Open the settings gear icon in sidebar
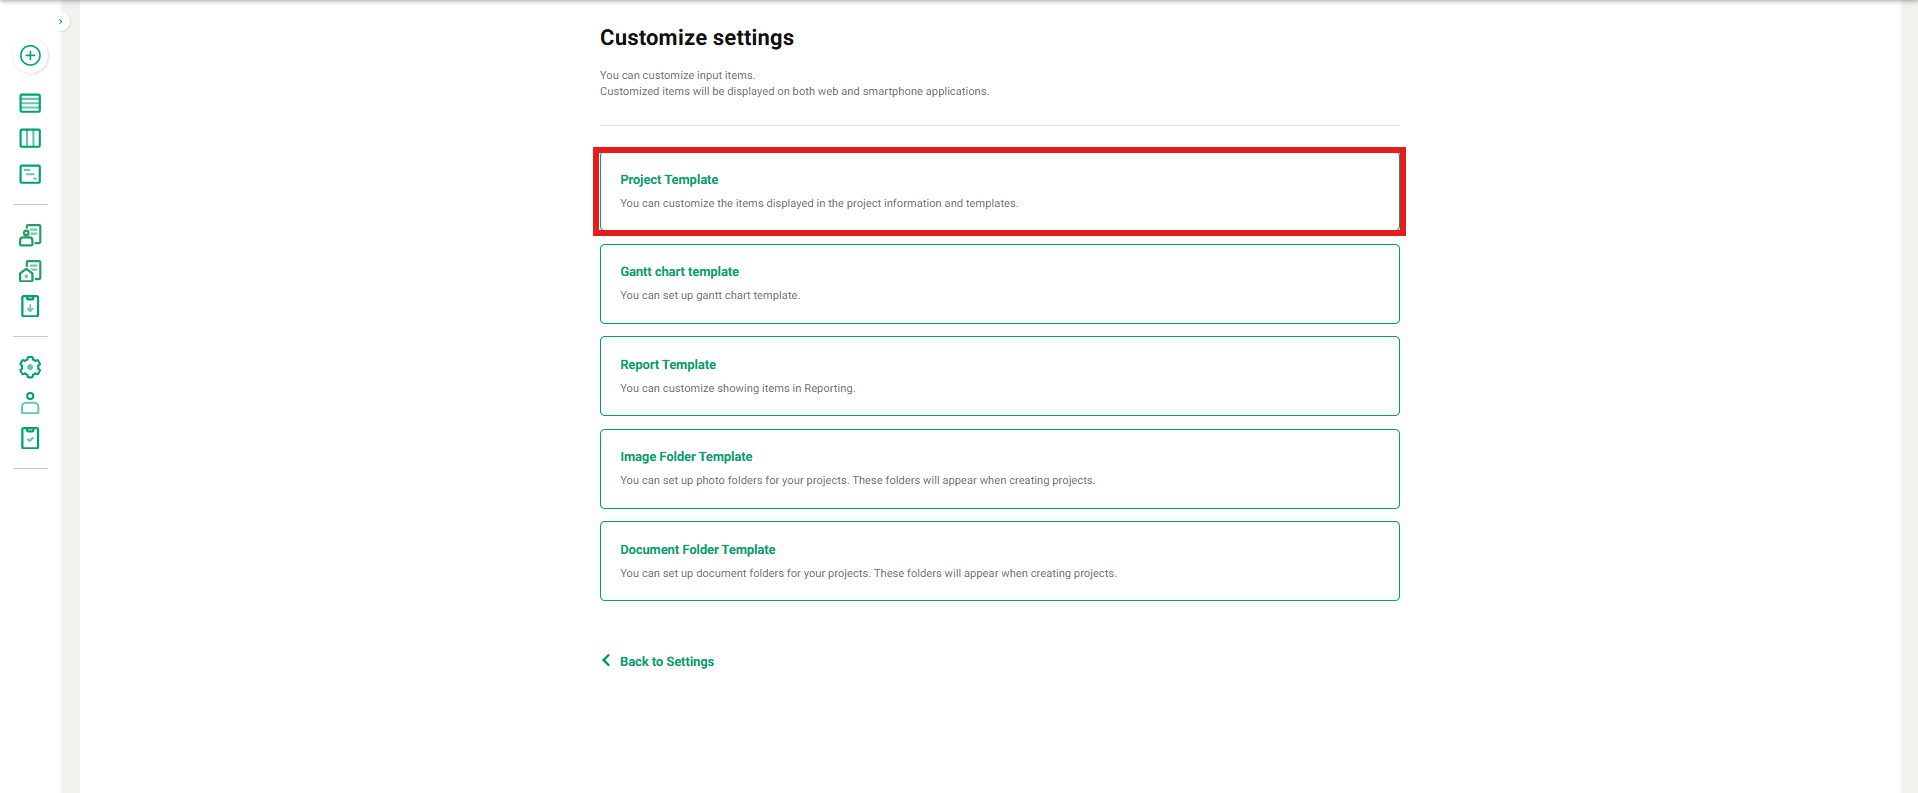This screenshot has height=793, width=1918. point(30,367)
